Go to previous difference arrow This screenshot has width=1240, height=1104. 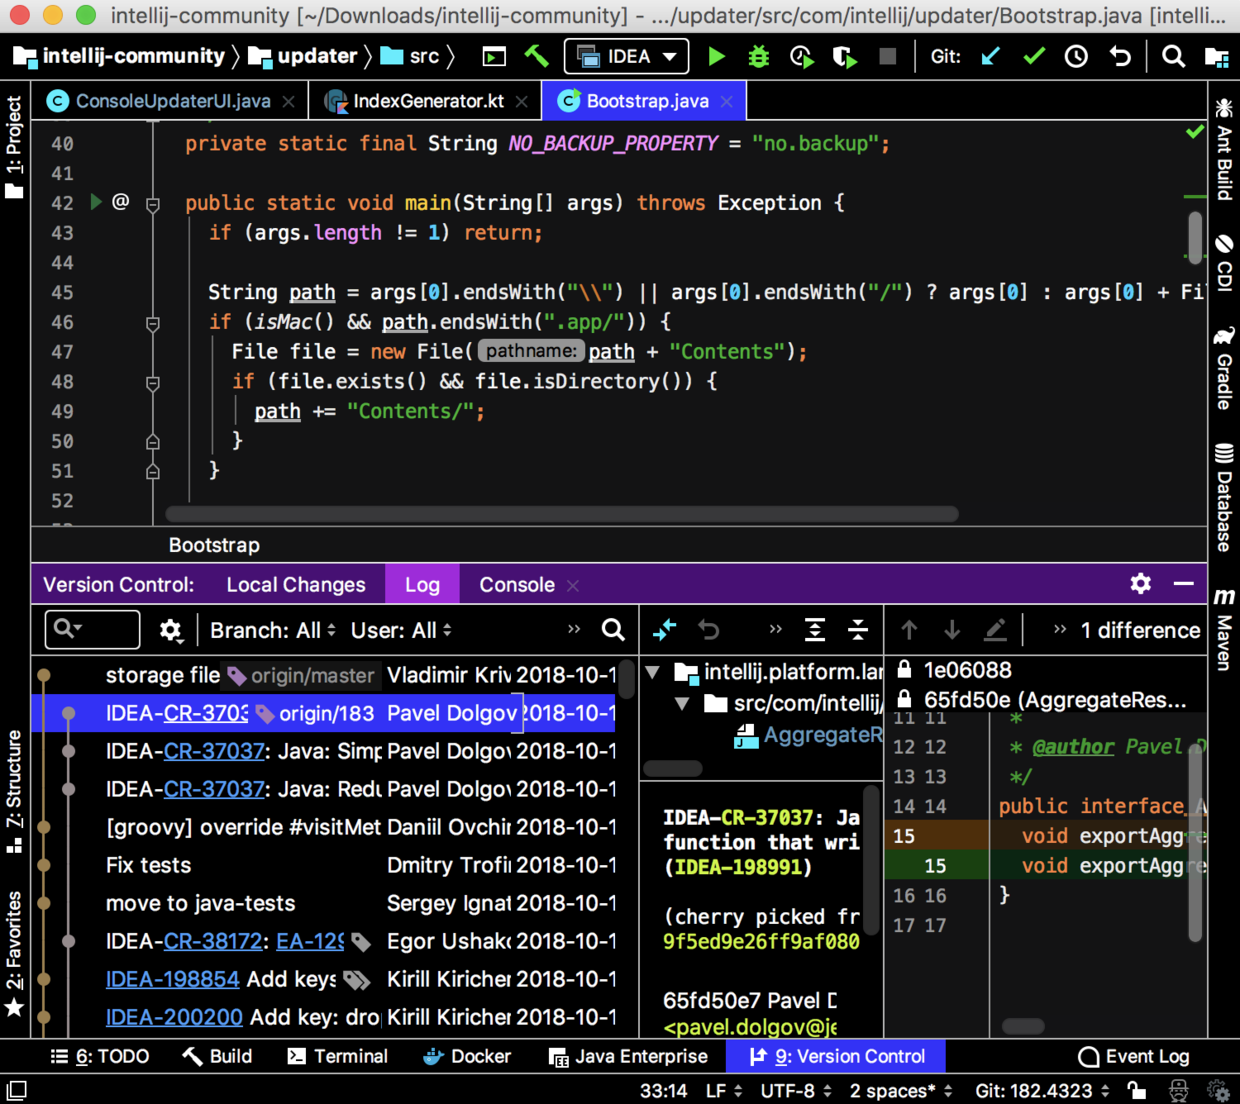coord(909,629)
